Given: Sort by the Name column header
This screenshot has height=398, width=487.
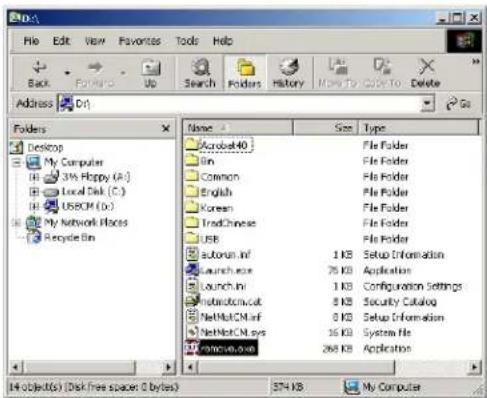Looking at the screenshot, I should [238, 128].
